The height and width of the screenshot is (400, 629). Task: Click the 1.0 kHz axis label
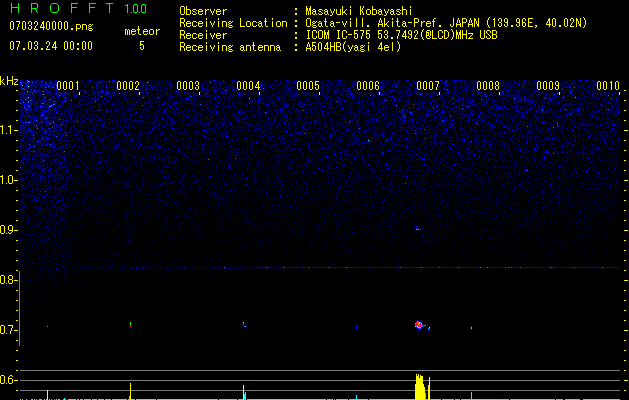8,180
